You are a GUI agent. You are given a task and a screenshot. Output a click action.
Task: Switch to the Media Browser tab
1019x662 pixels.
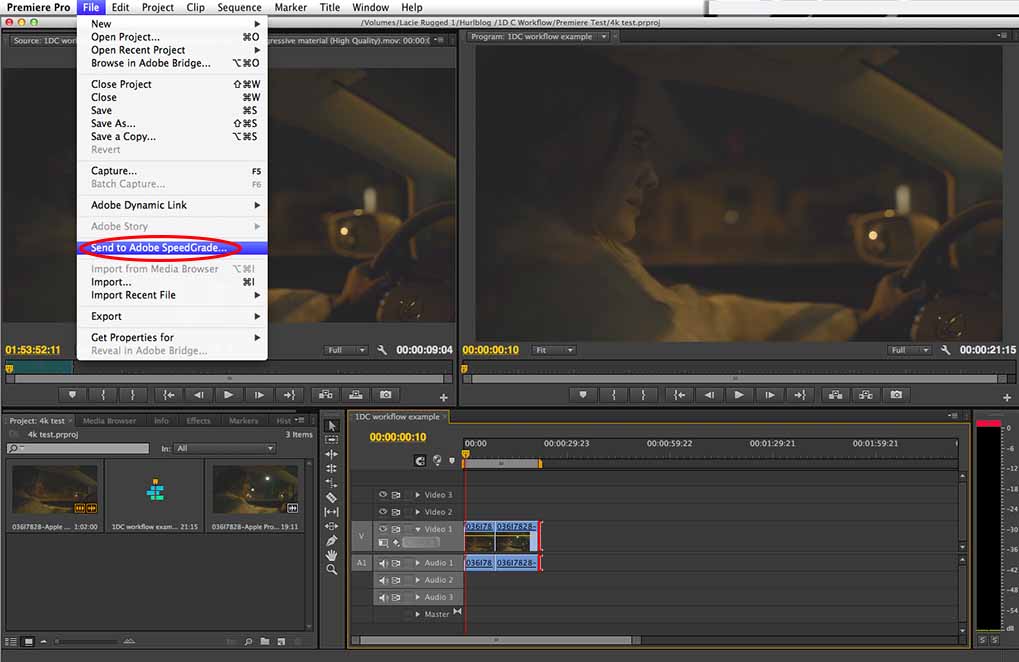point(108,421)
